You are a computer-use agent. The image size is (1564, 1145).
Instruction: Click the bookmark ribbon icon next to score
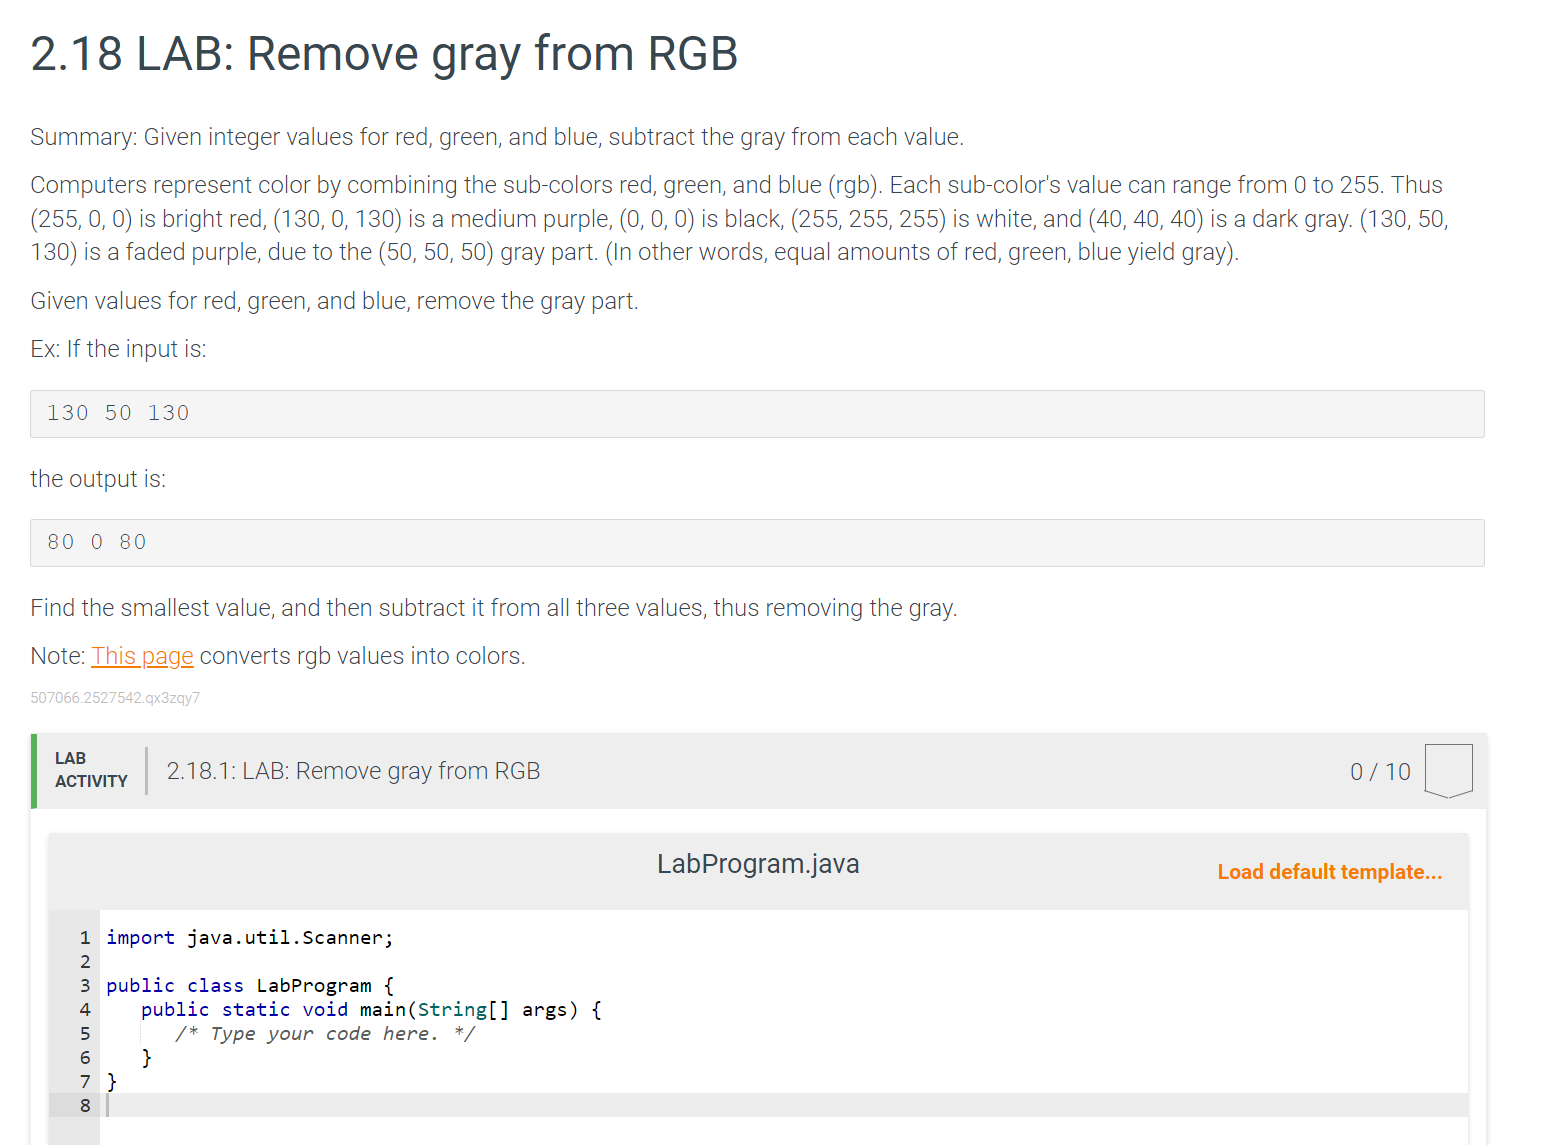(1447, 768)
